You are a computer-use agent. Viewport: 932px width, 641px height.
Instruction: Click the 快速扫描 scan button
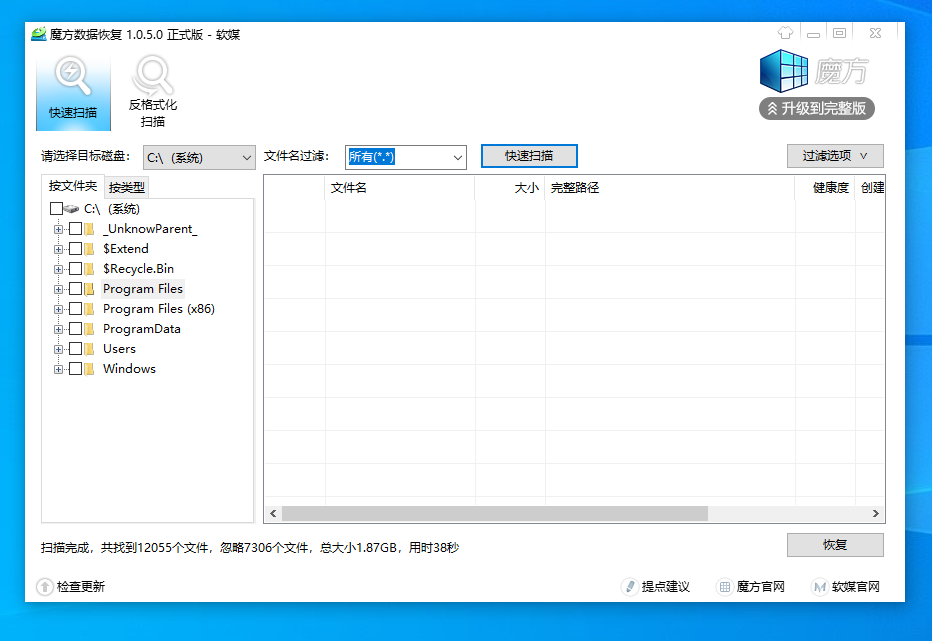[529, 156]
